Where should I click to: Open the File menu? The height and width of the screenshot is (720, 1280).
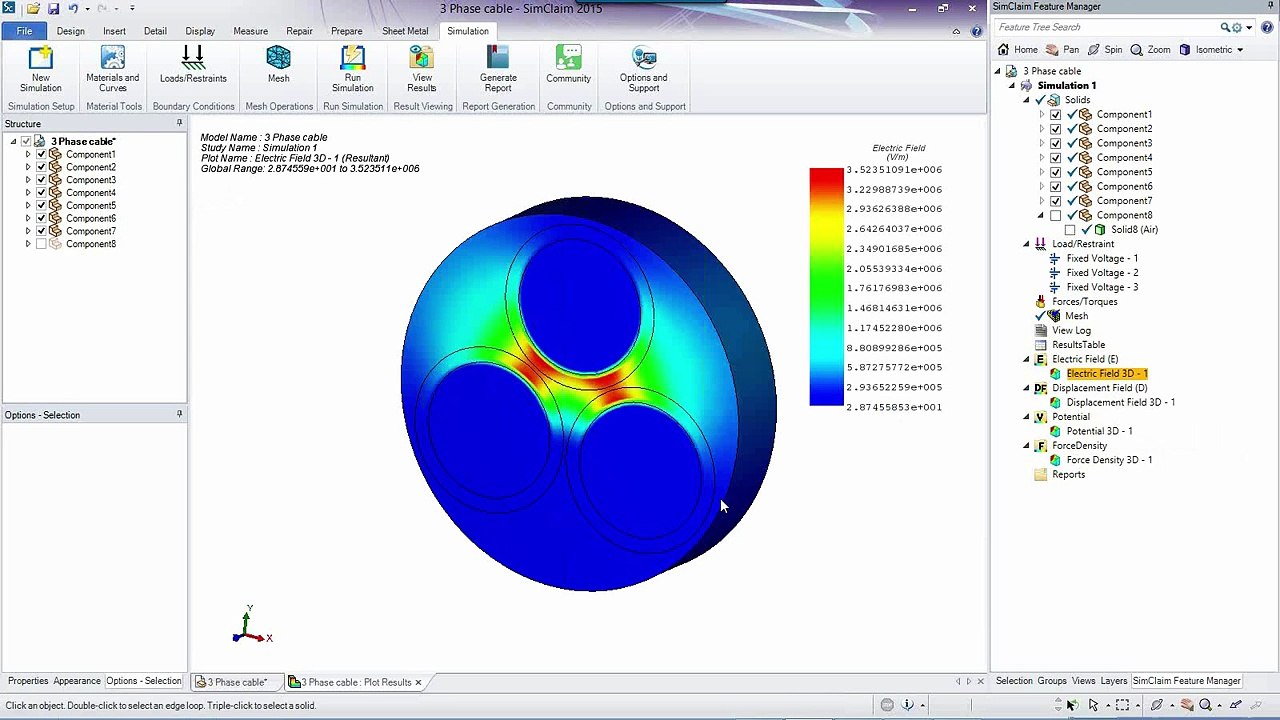pos(24,31)
